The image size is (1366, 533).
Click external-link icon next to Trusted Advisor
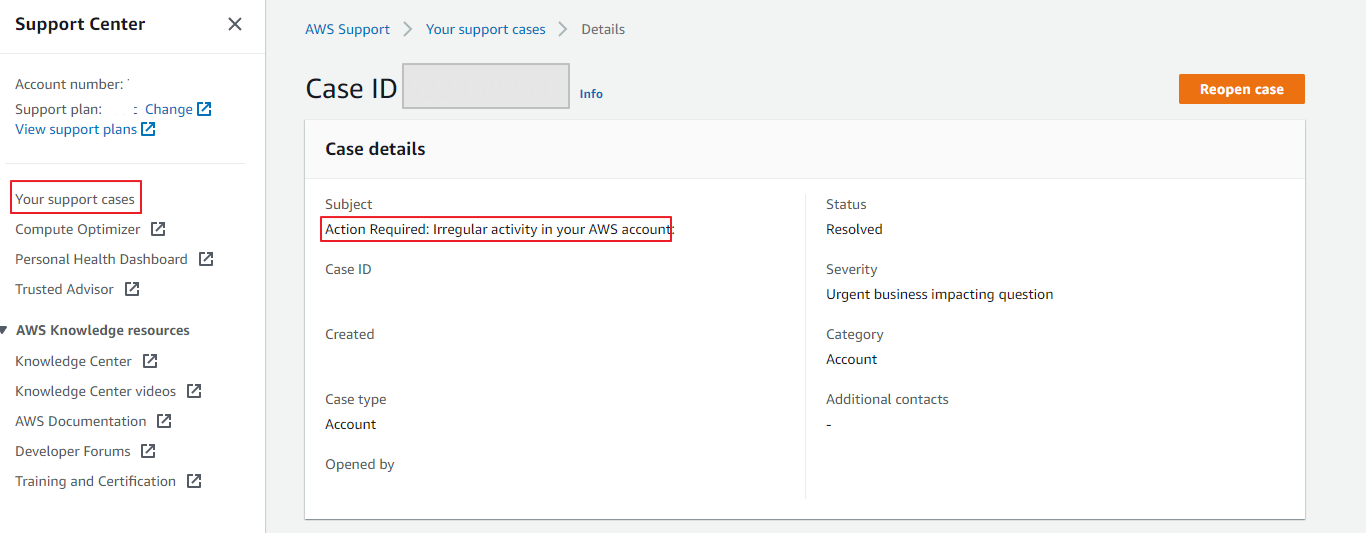(x=132, y=289)
